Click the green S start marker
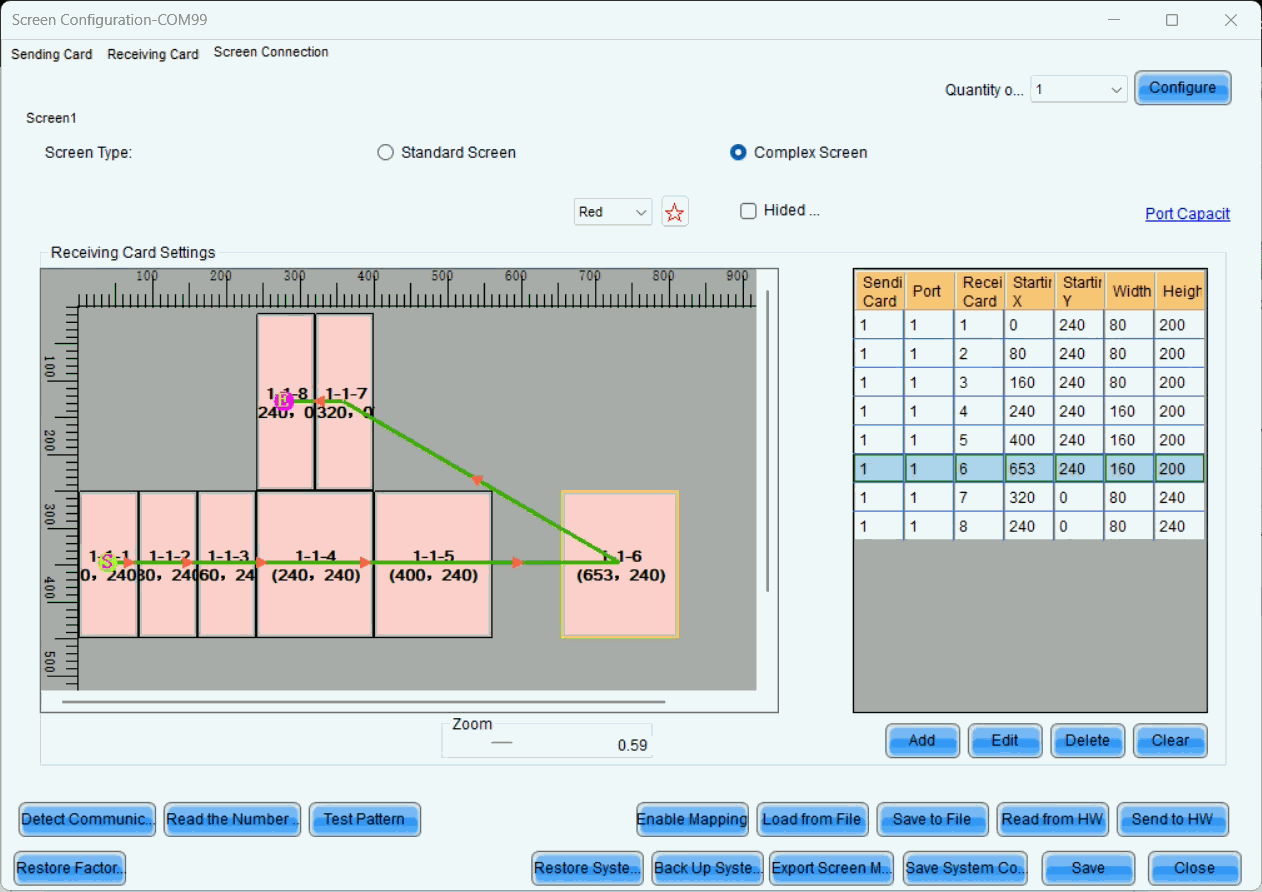This screenshot has width=1262, height=892. click(x=107, y=563)
